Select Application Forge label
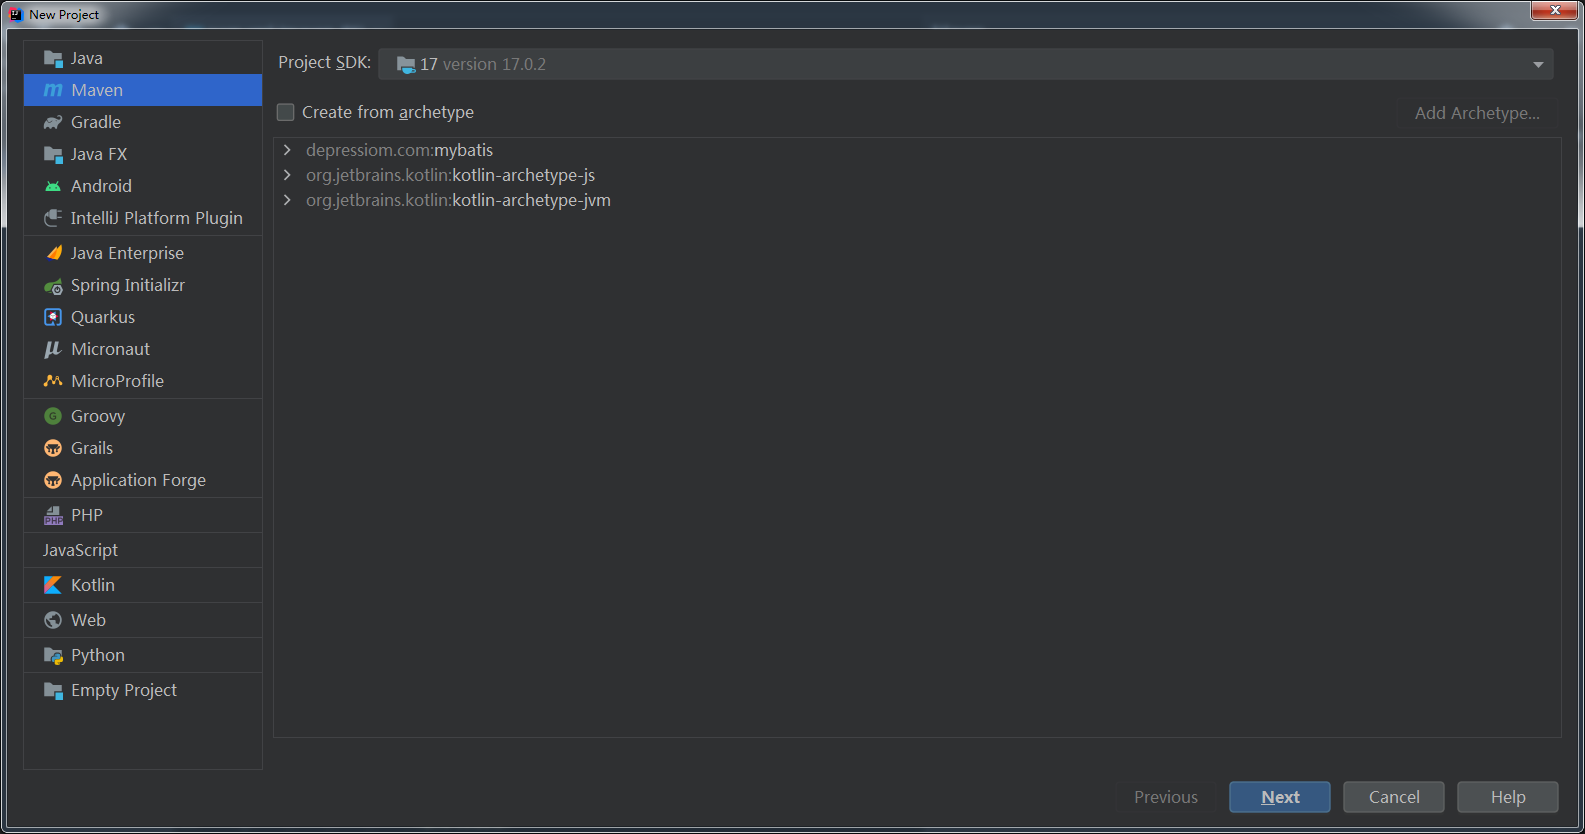The image size is (1585, 834). [x=138, y=480]
